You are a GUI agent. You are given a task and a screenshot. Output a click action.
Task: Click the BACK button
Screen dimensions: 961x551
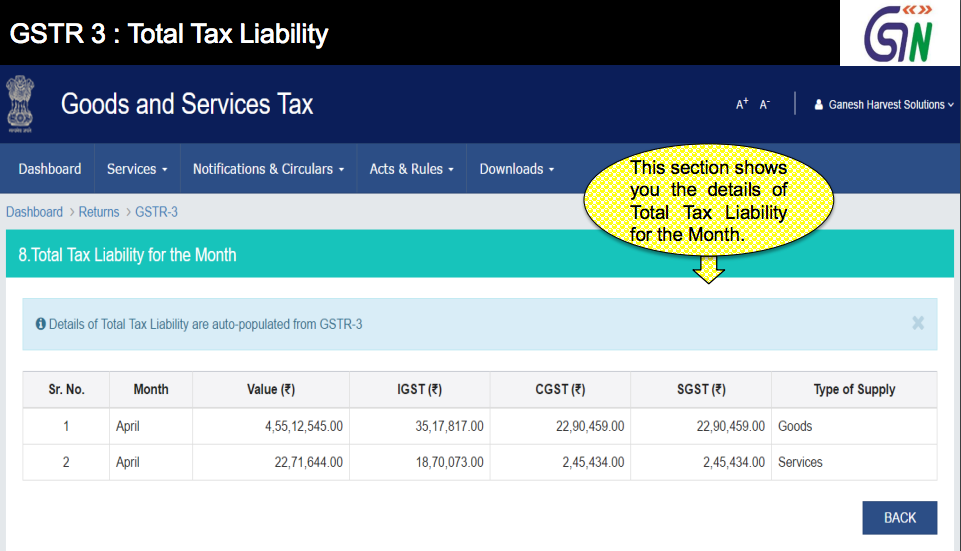(899, 518)
